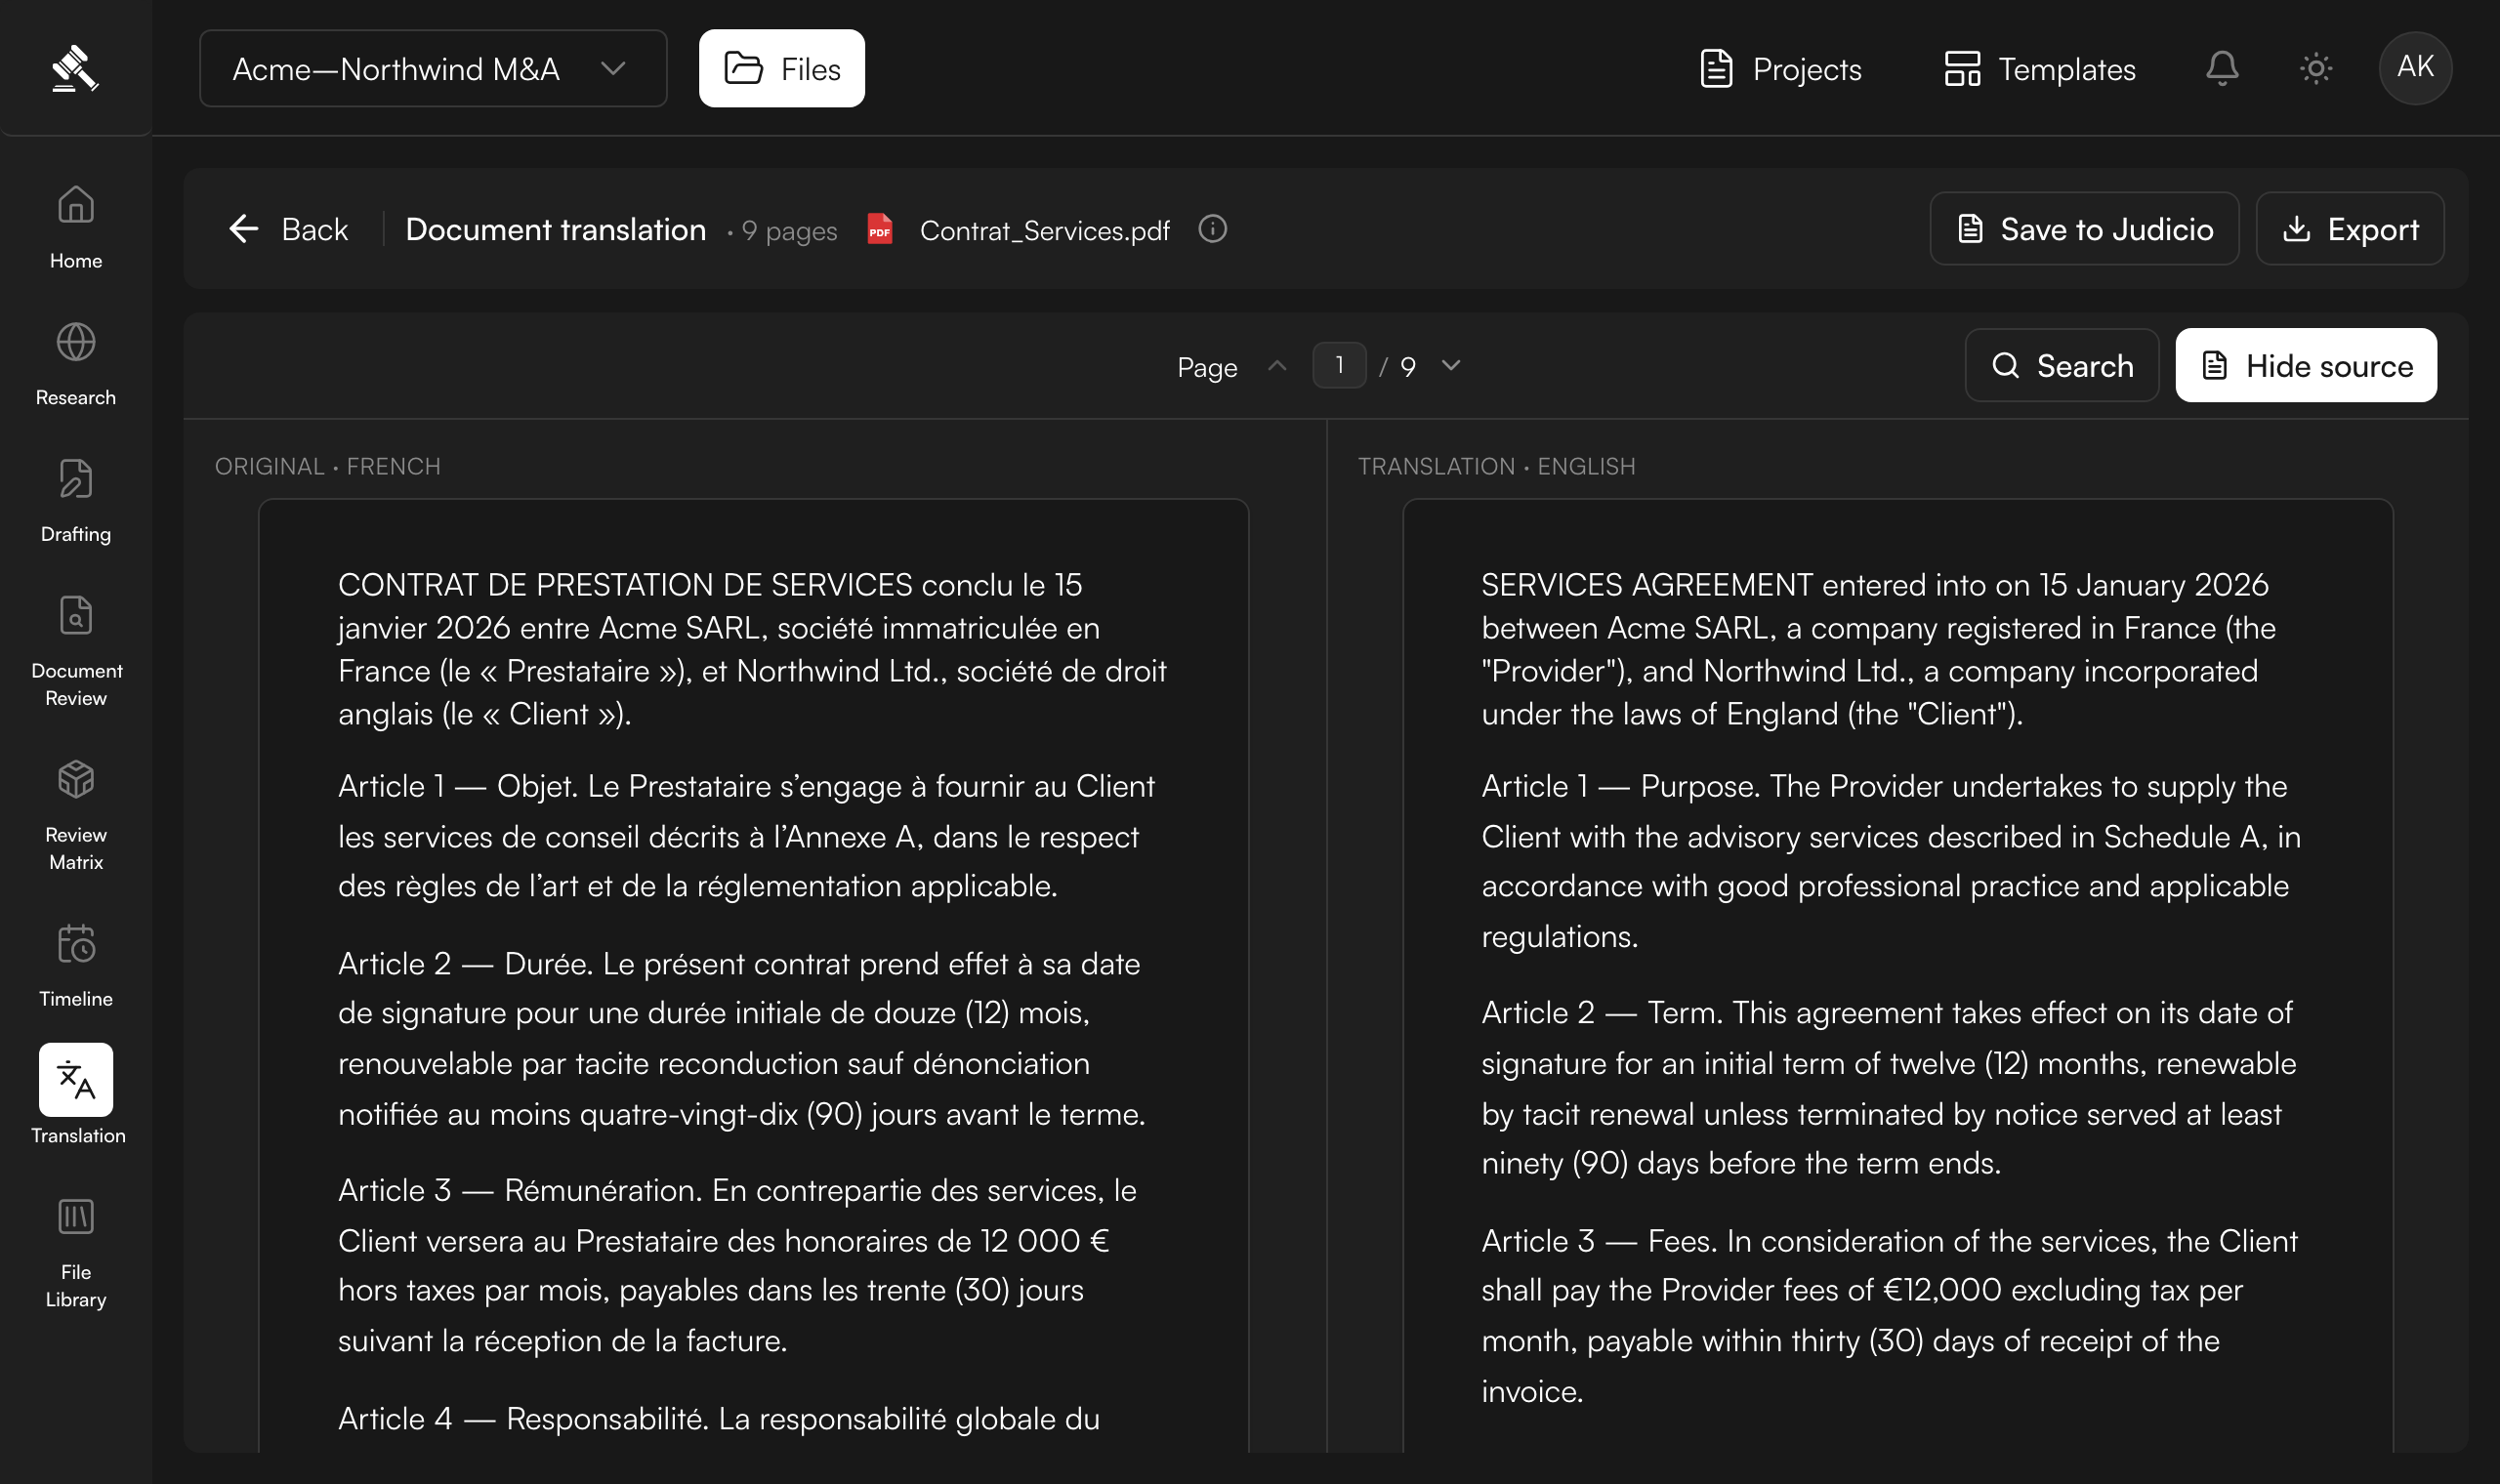This screenshot has height=1484, width=2500.
Task: Open the Timeline sidebar tool
Action: coord(76,965)
